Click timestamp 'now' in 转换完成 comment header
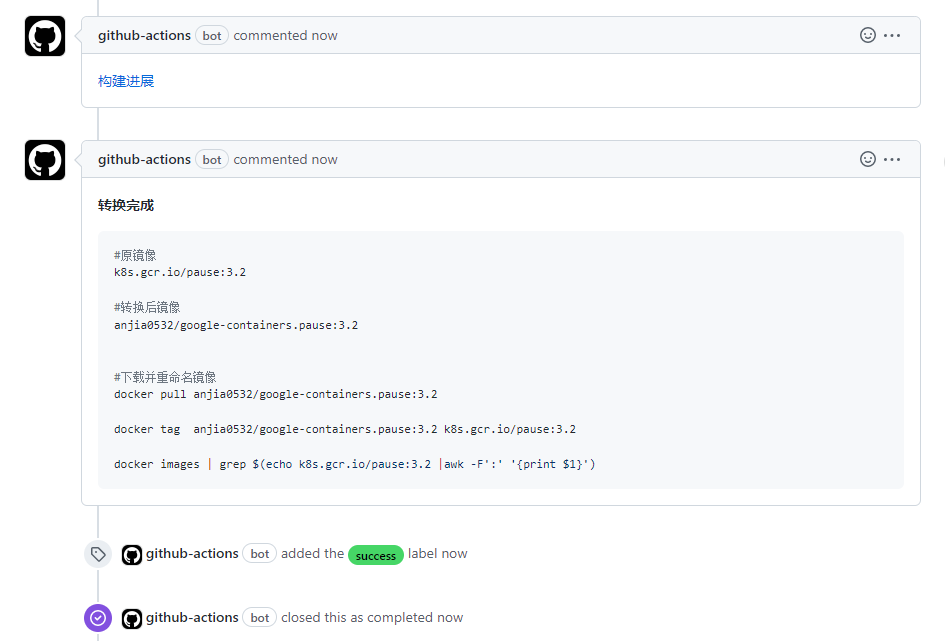This screenshot has height=641, width=945. (x=324, y=159)
